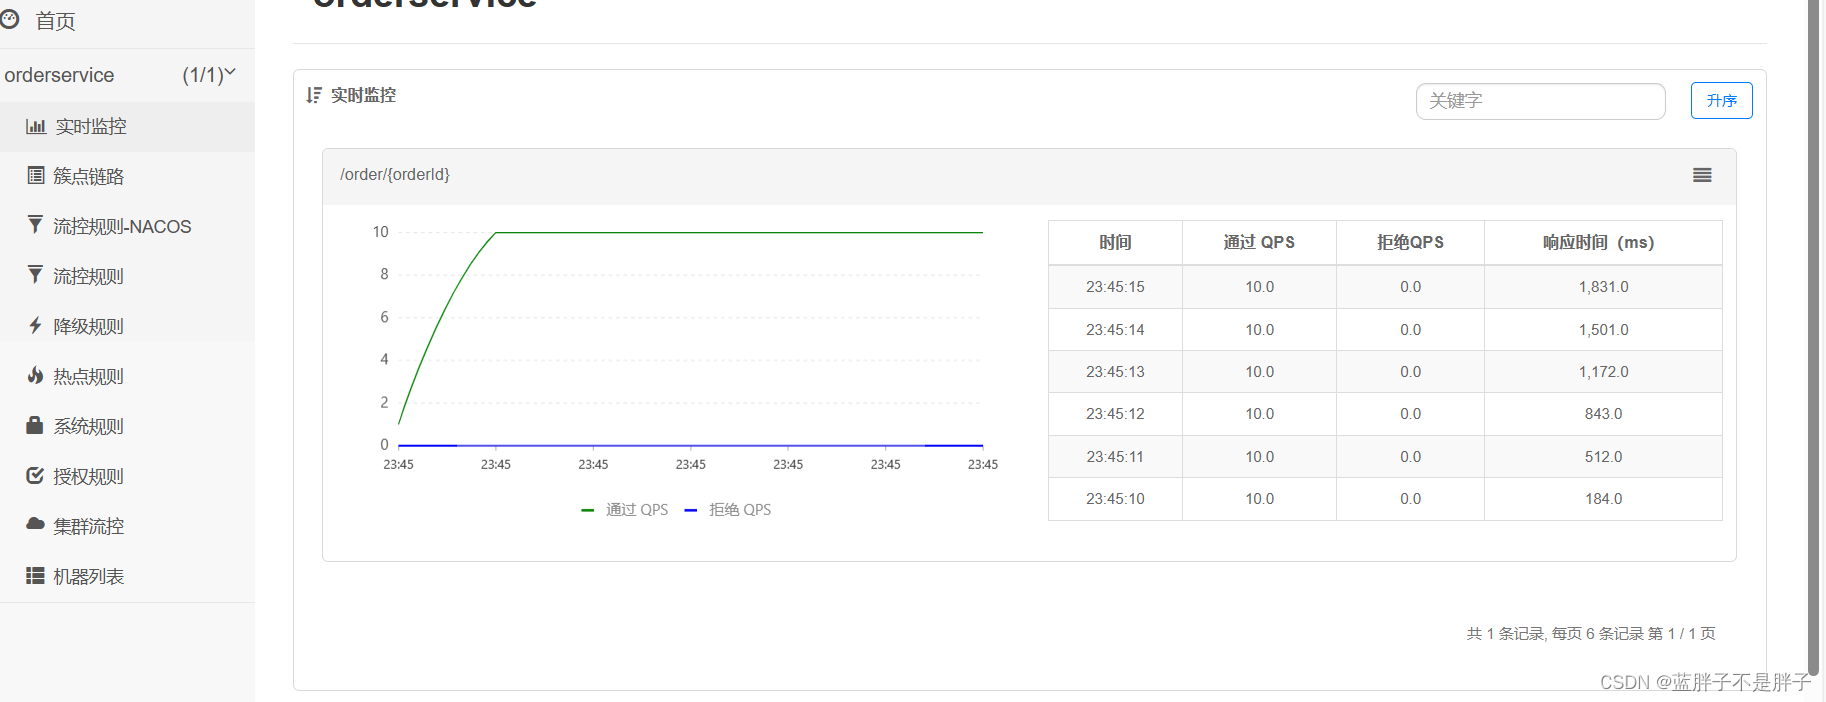The height and width of the screenshot is (702, 1826).
Task: Click the 843.0 response time value
Action: click(1603, 414)
